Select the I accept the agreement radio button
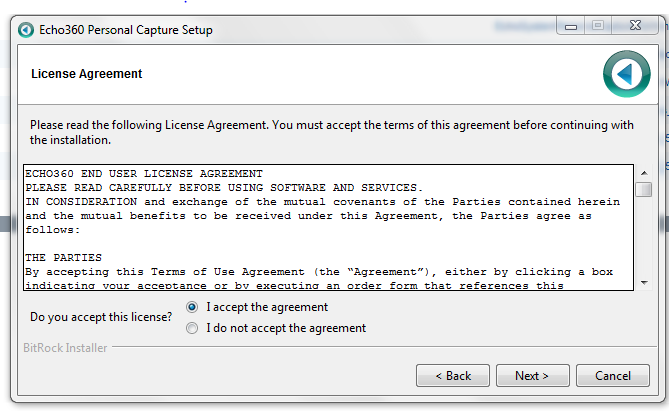669x411 pixels. [192, 307]
